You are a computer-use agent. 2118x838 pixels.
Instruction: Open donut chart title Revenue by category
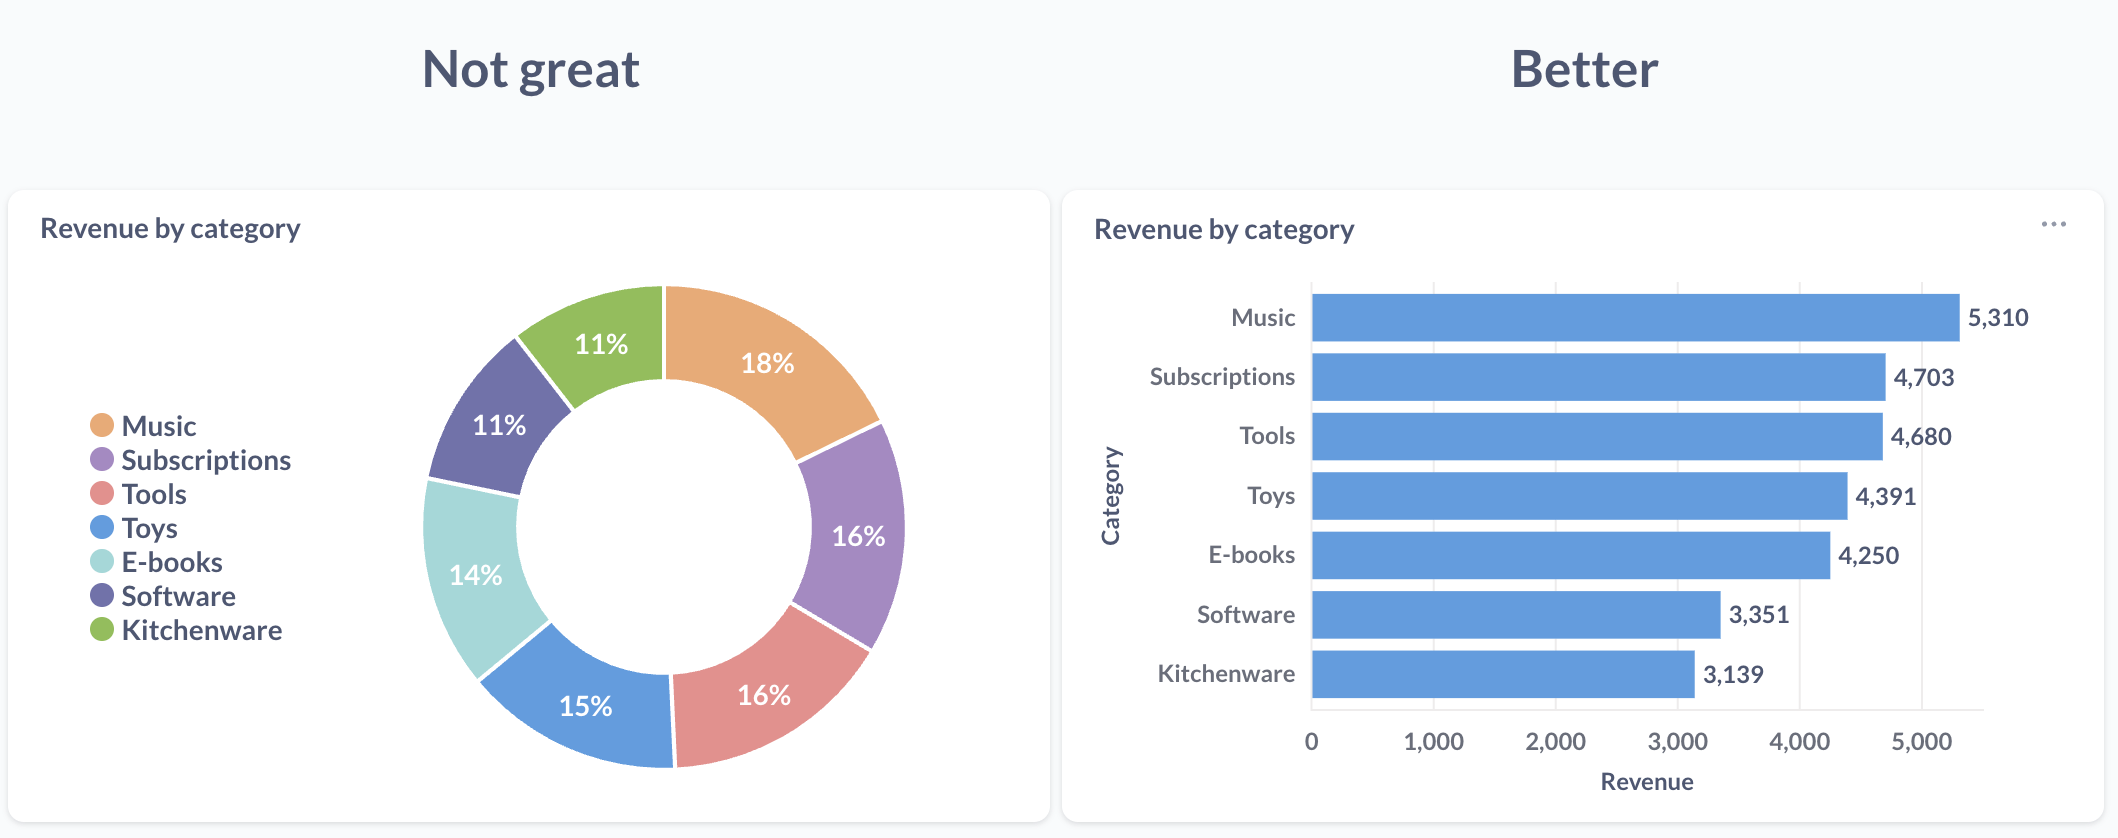coord(170,229)
